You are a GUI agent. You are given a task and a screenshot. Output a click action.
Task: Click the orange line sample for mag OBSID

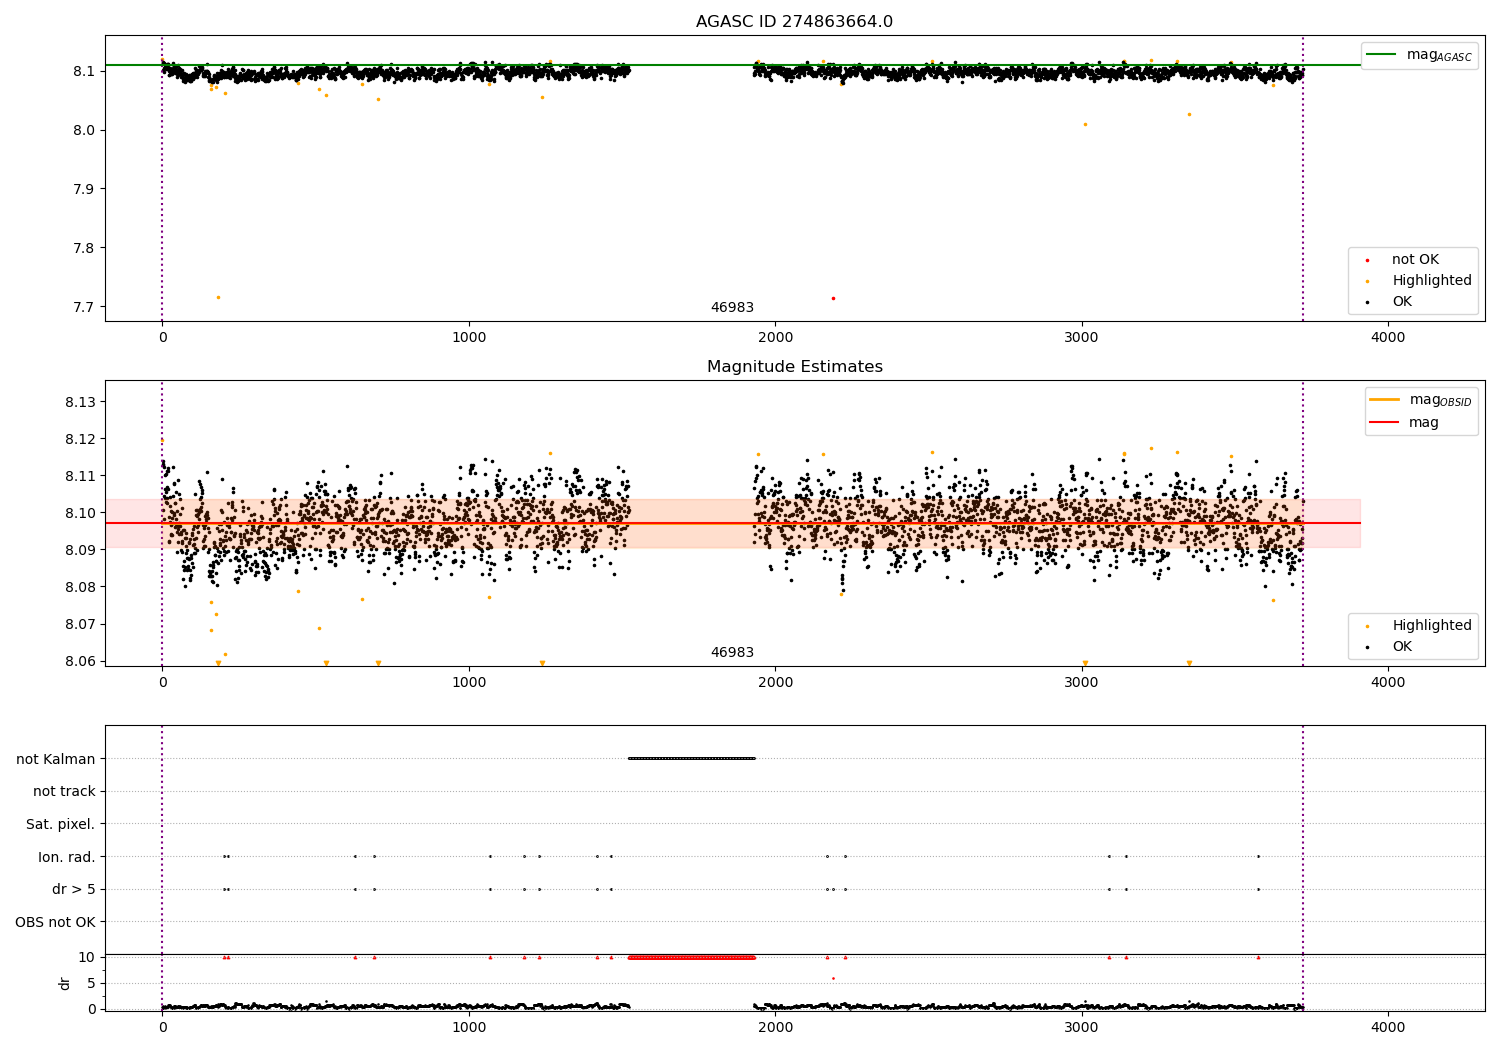pos(1385,400)
